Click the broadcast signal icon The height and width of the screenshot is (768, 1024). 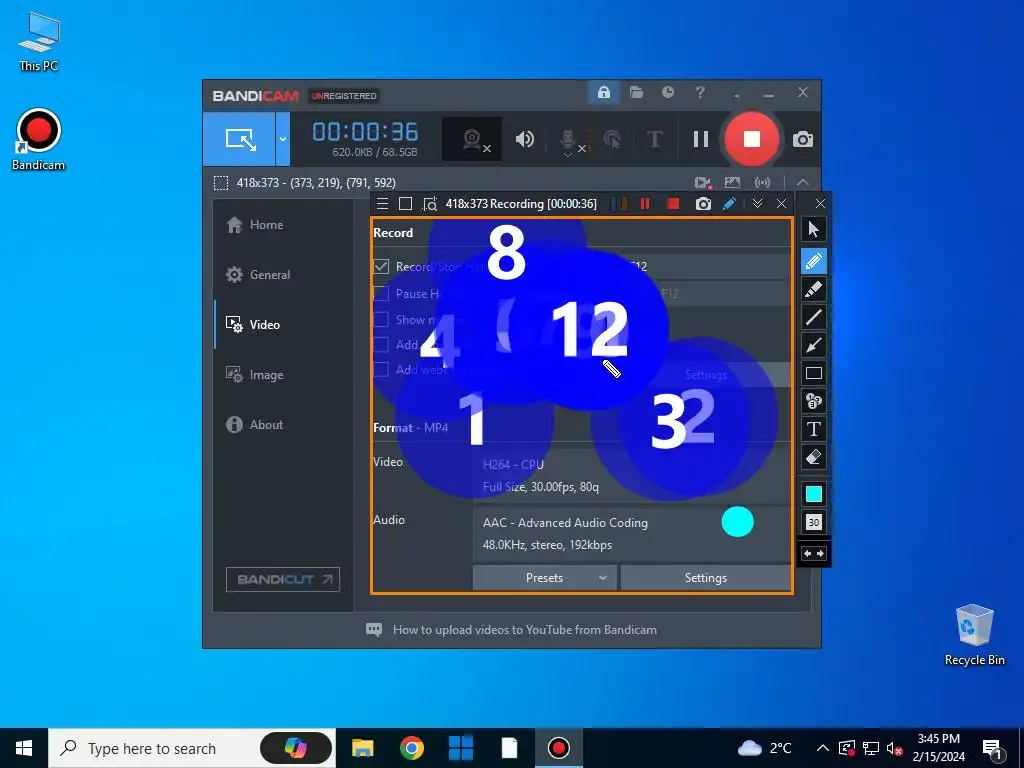(762, 183)
